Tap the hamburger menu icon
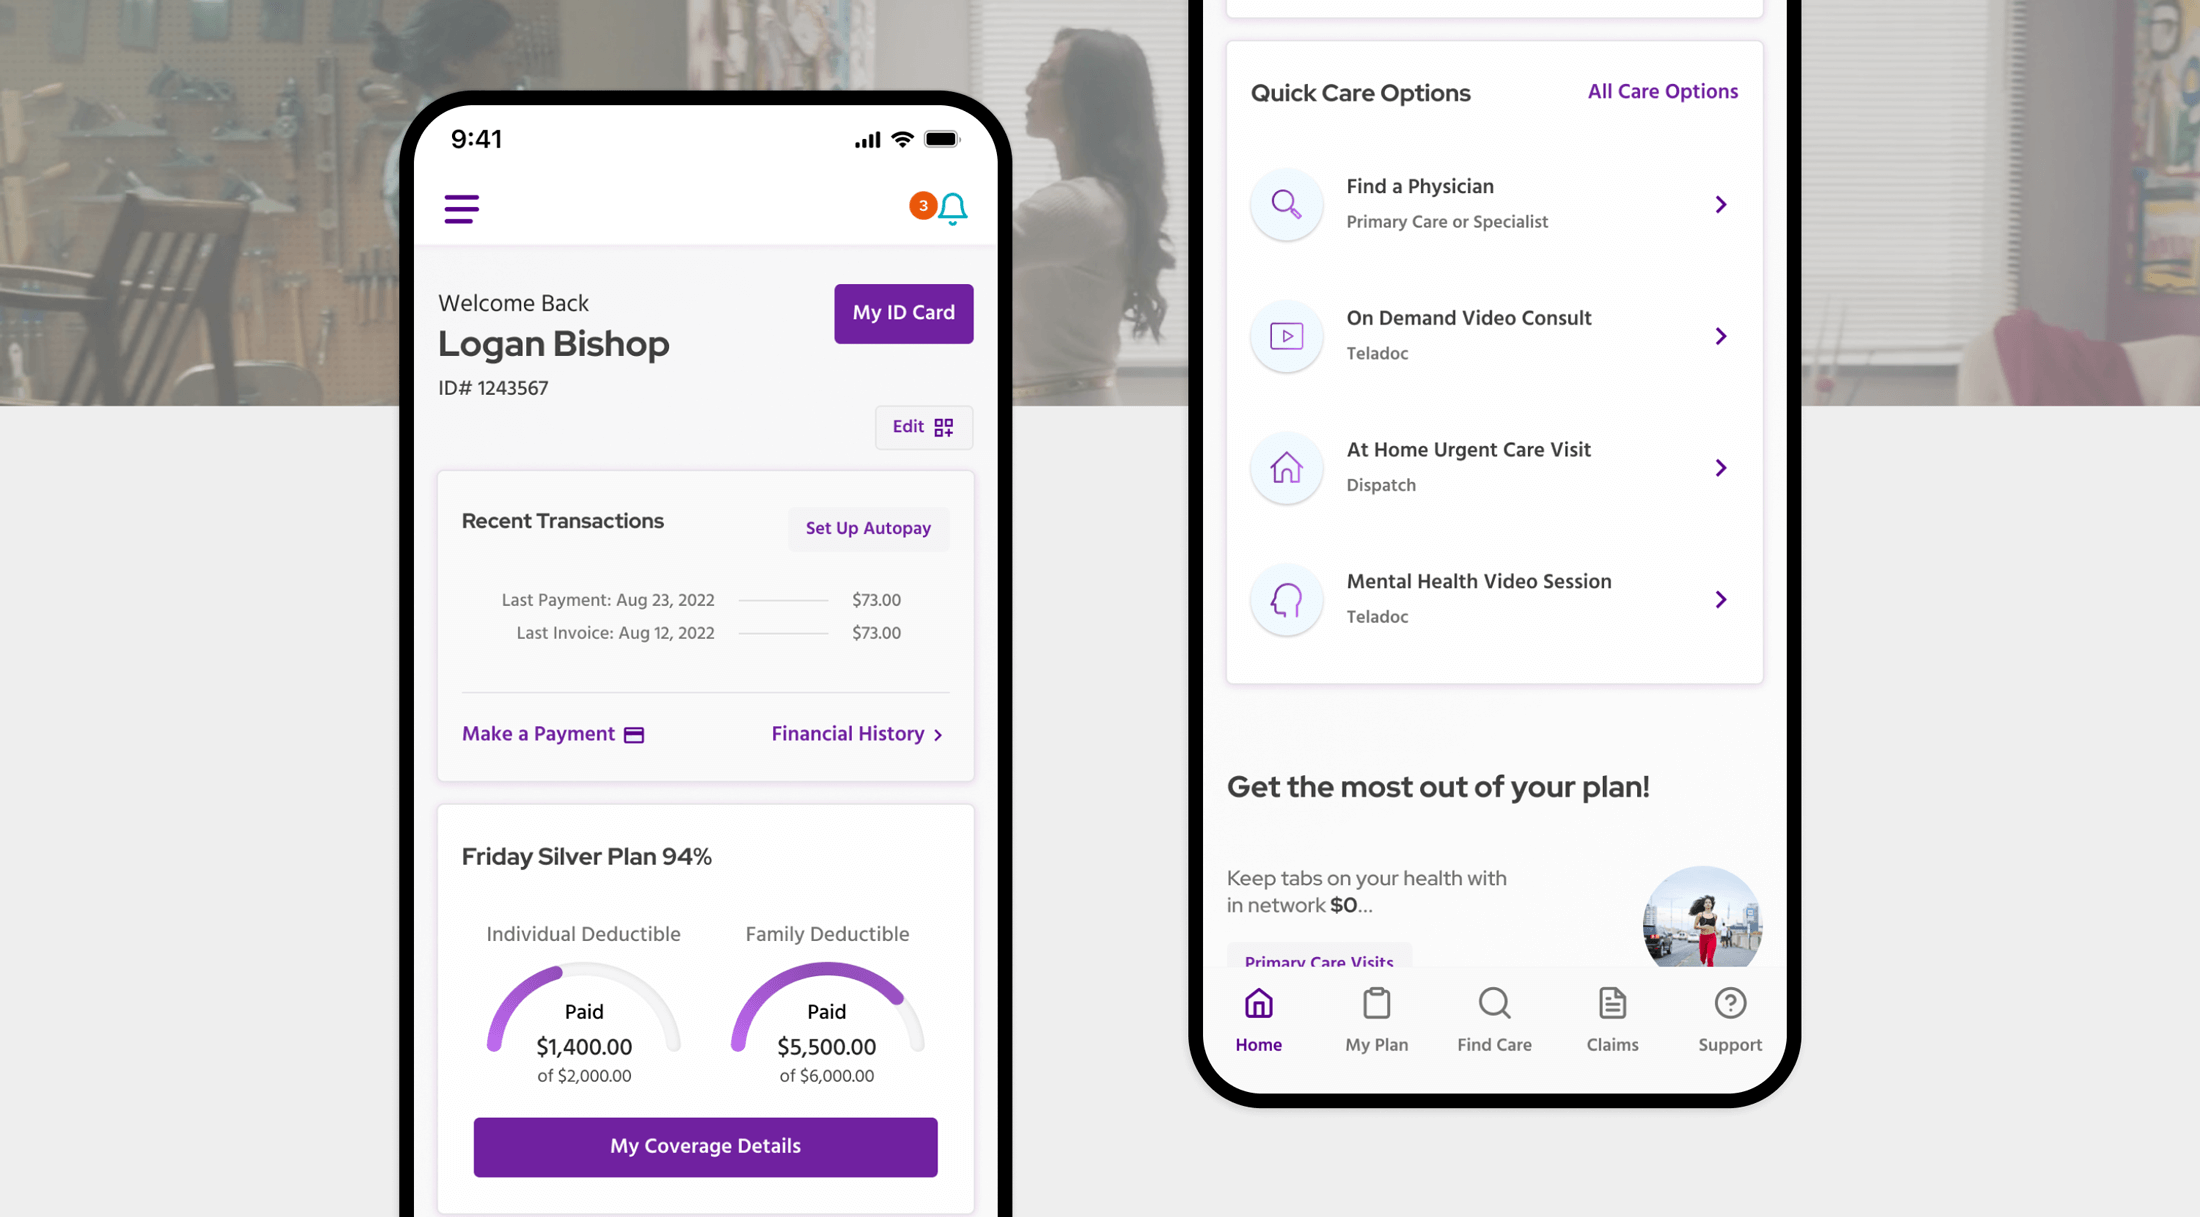The width and height of the screenshot is (2200, 1217). coord(462,207)
